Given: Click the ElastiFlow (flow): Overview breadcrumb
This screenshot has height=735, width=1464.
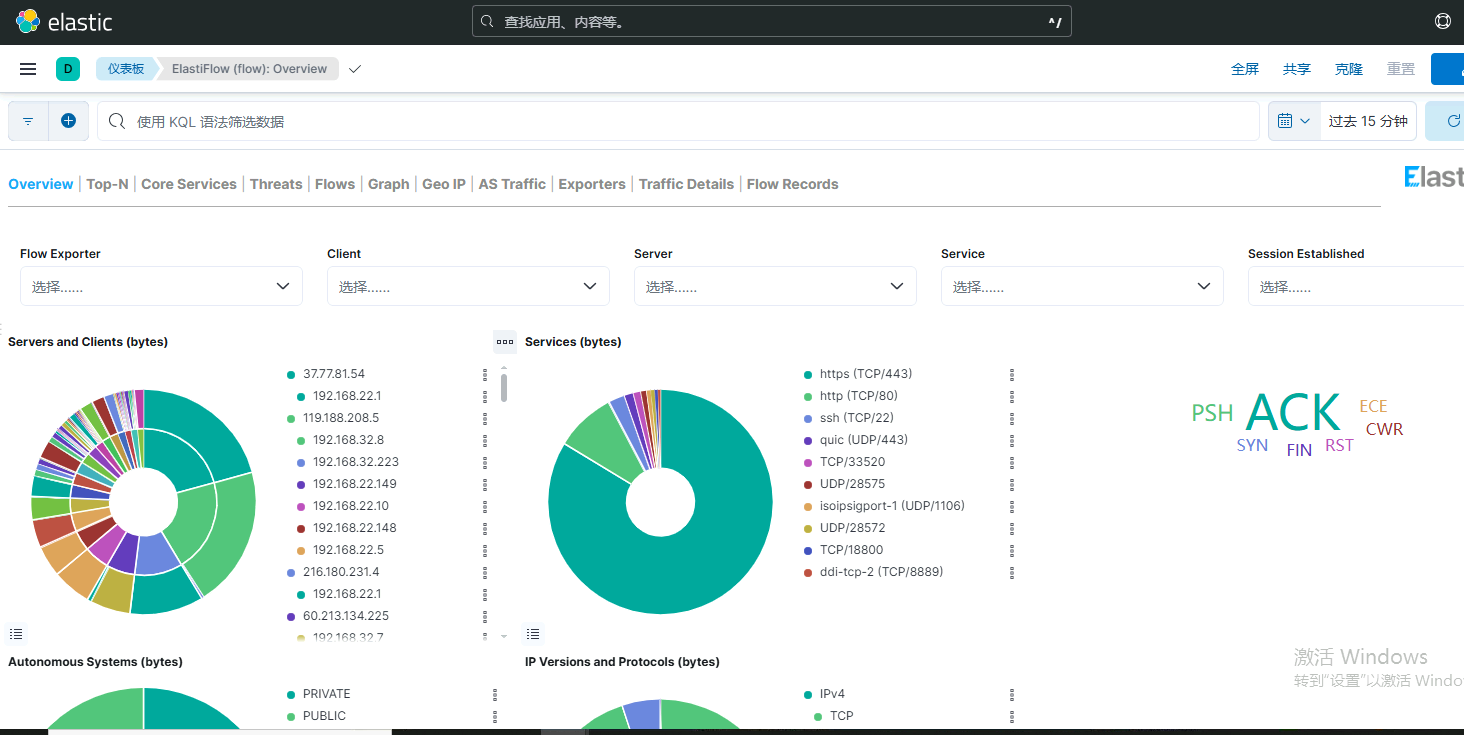Looking at the screenshot, I should pos(249,69).
